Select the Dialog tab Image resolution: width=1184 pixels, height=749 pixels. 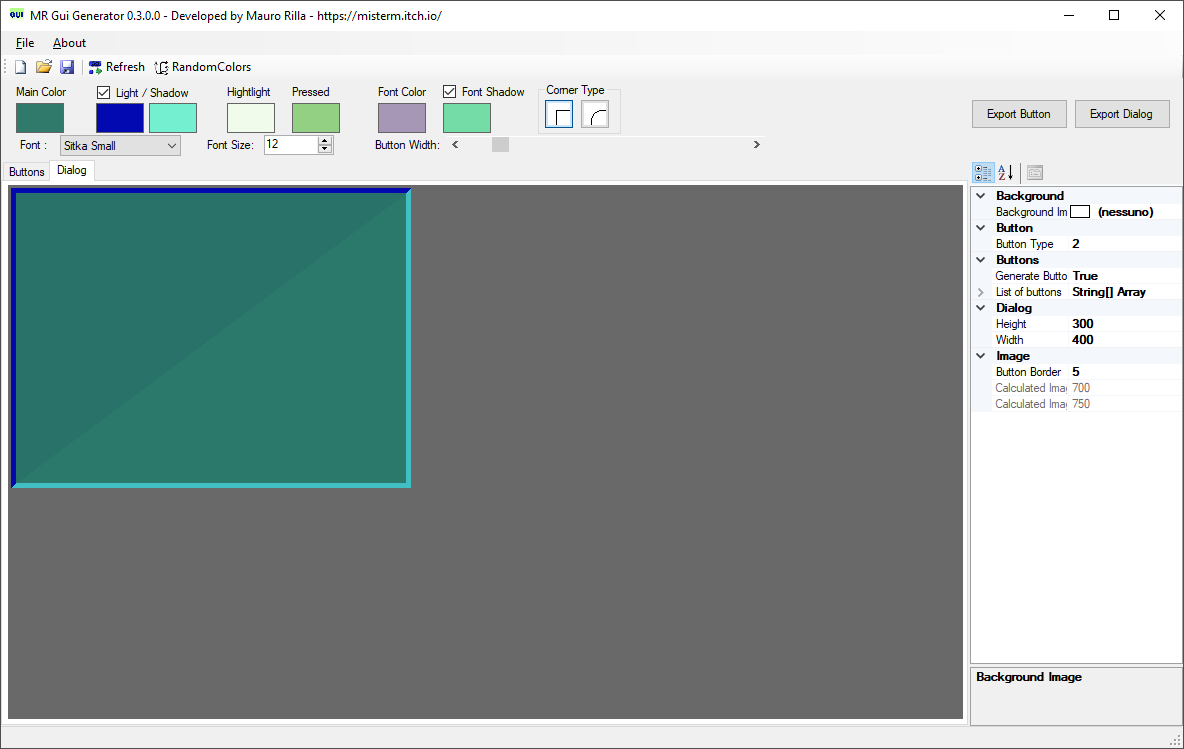click(72, 171)
